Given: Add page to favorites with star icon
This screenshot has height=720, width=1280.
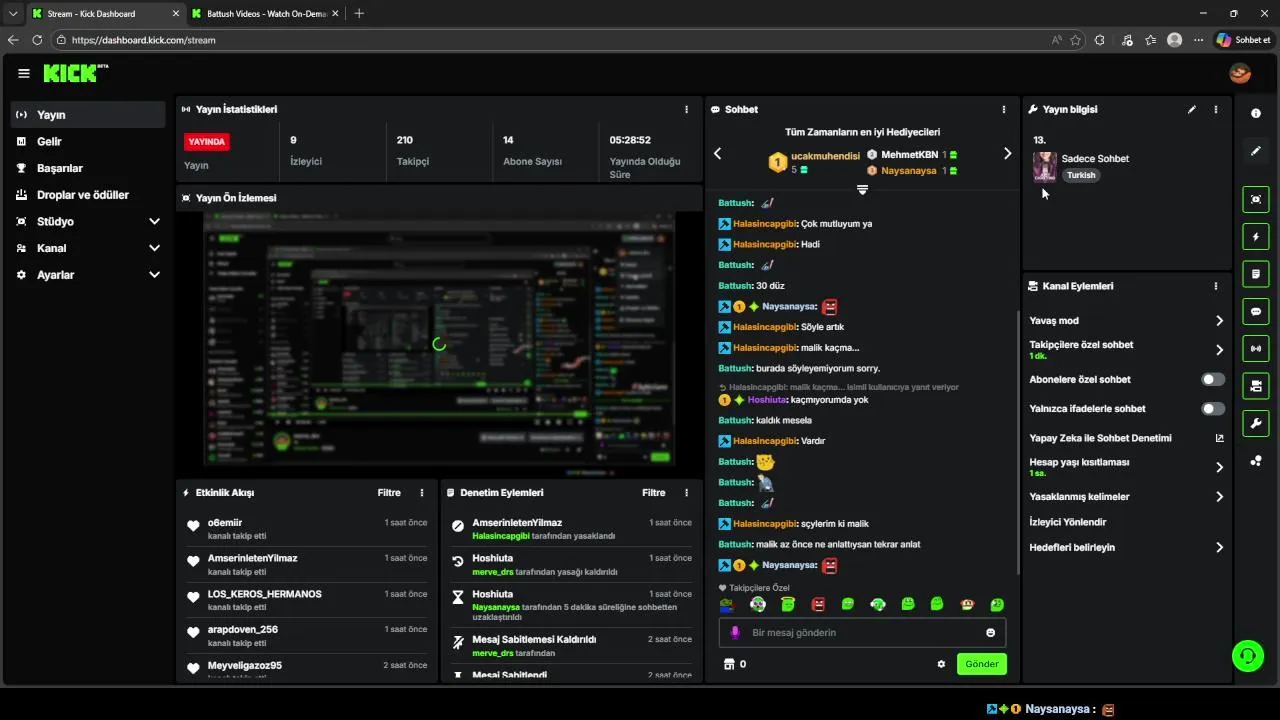Looking at the screenshot, I should [x=1075, y=40].
